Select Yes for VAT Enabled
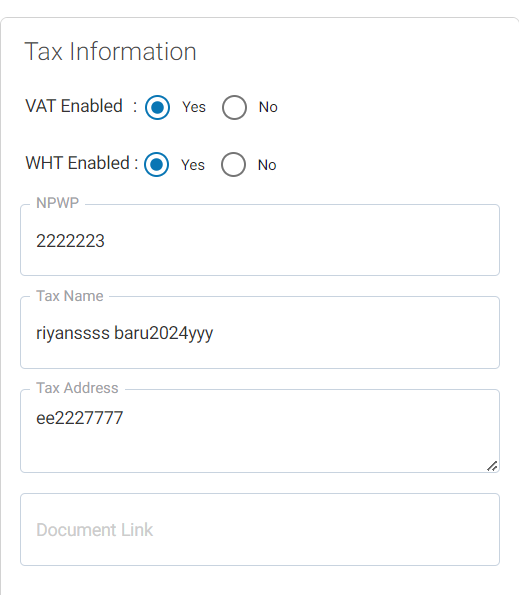This screenshot has height=595, width=519. (157, 107)
